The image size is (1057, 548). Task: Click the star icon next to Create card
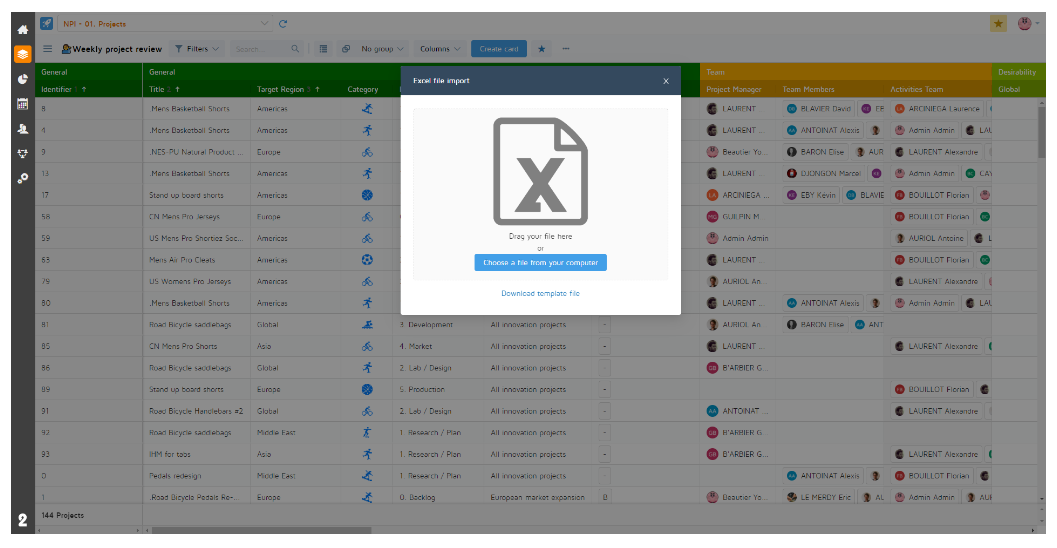(542, 48)
